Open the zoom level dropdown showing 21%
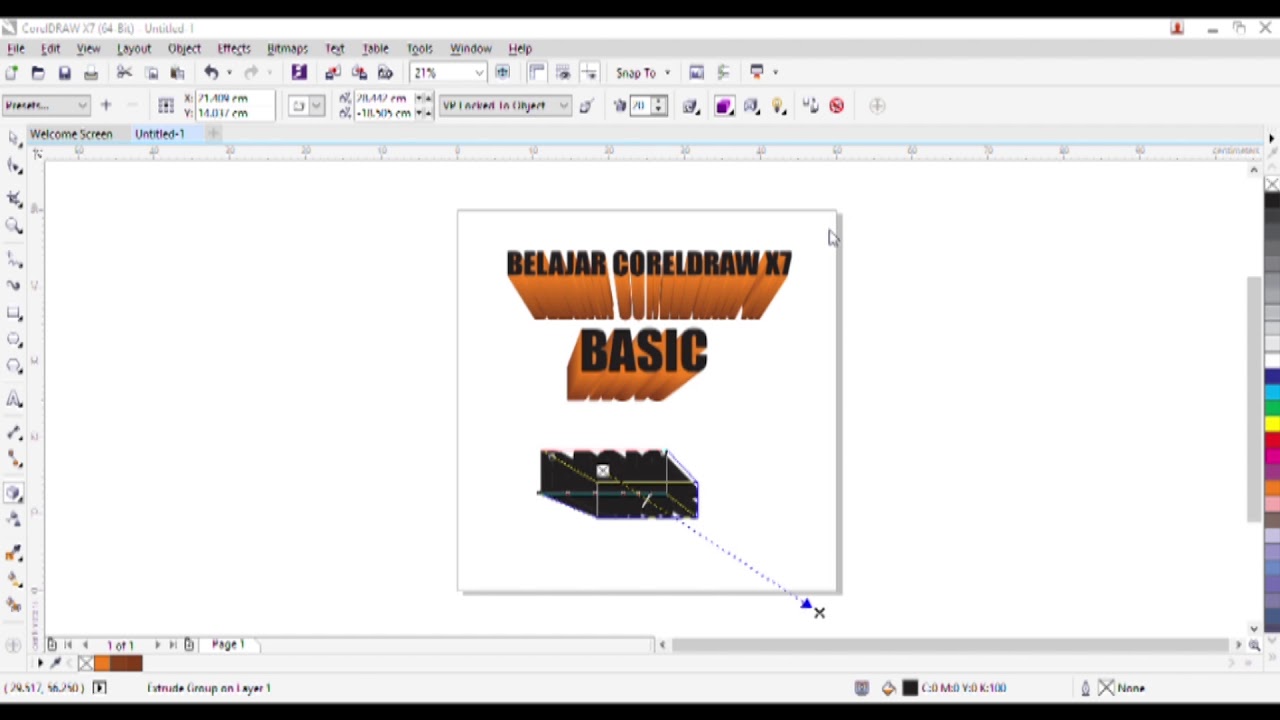Viewport: 1280px width, 720px height. (x=479, y=73)
